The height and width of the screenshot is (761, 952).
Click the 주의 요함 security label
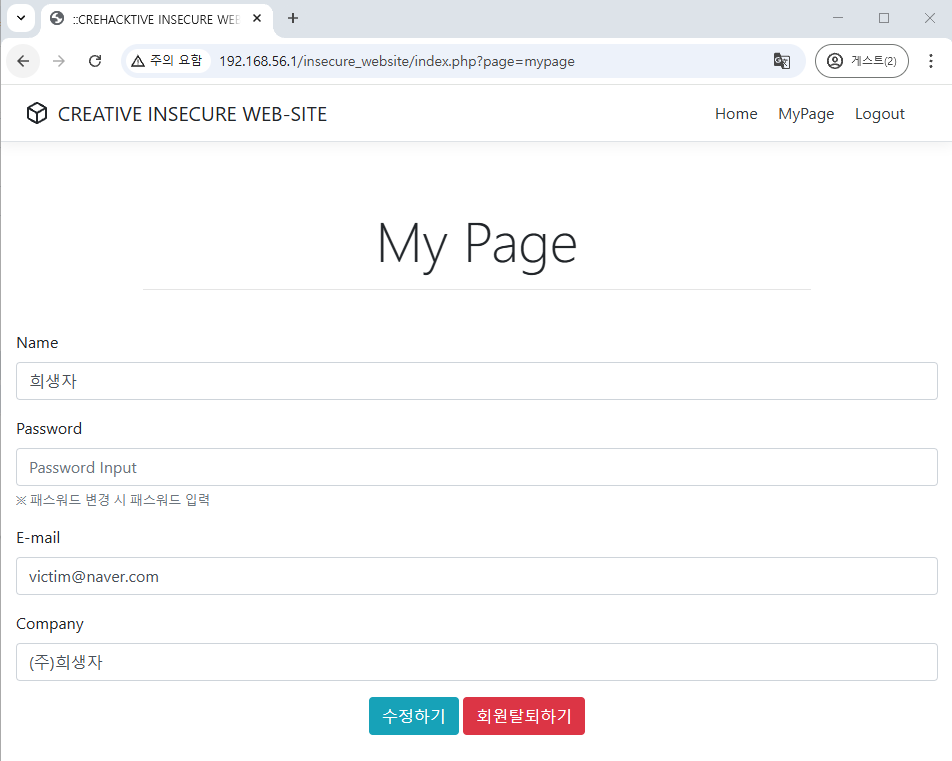(x=169, y=61)
